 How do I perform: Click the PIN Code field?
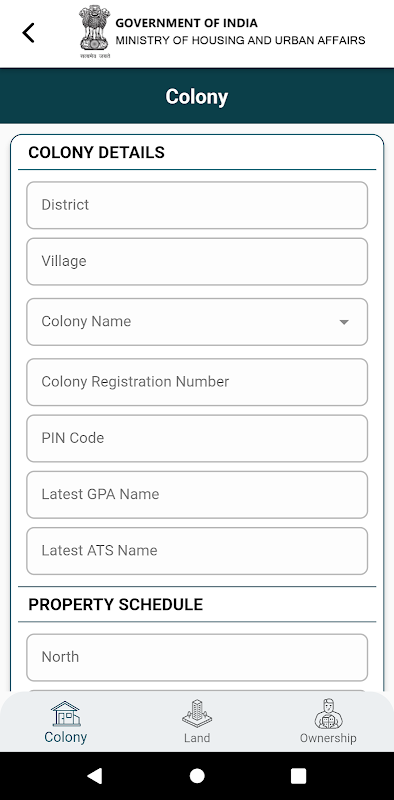click(197, 438)
